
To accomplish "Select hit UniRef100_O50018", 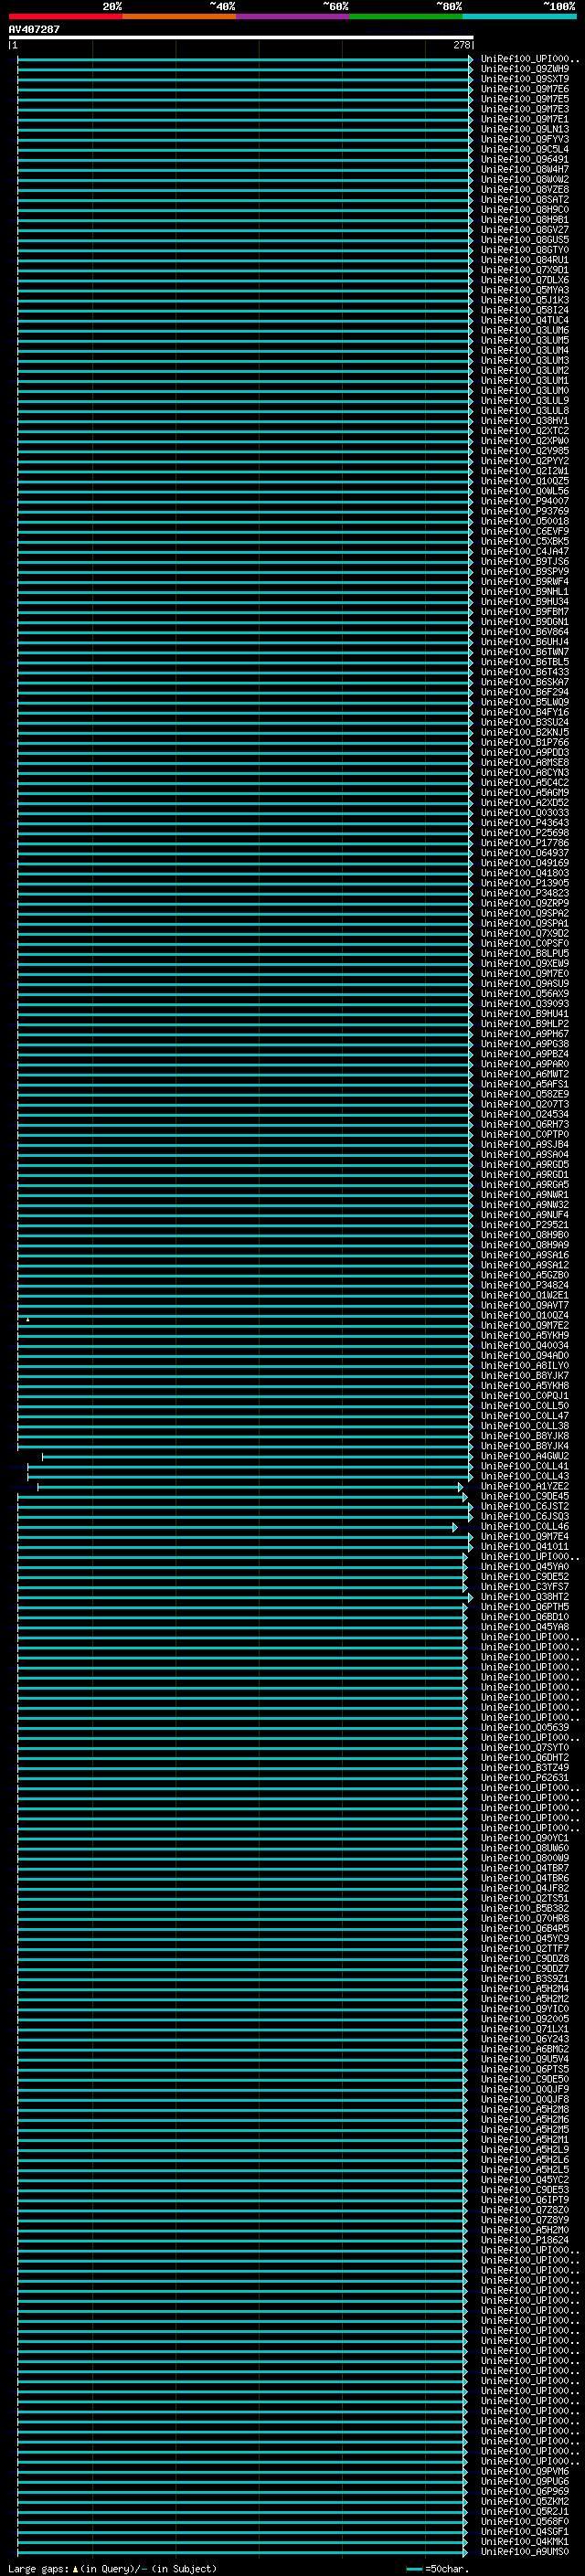I will click(x=525, y=521).
